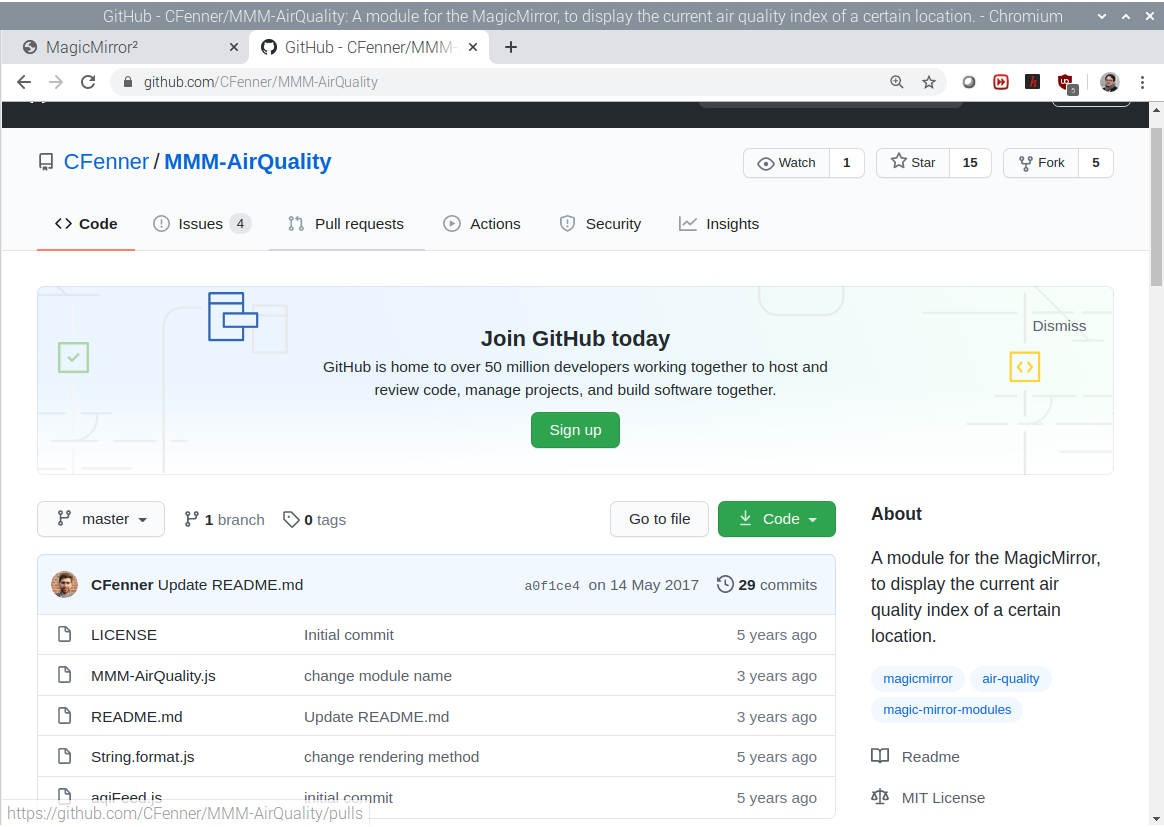View the 5 forks count
Viewport: 1164px width, 827px height.
(1096, 163)
